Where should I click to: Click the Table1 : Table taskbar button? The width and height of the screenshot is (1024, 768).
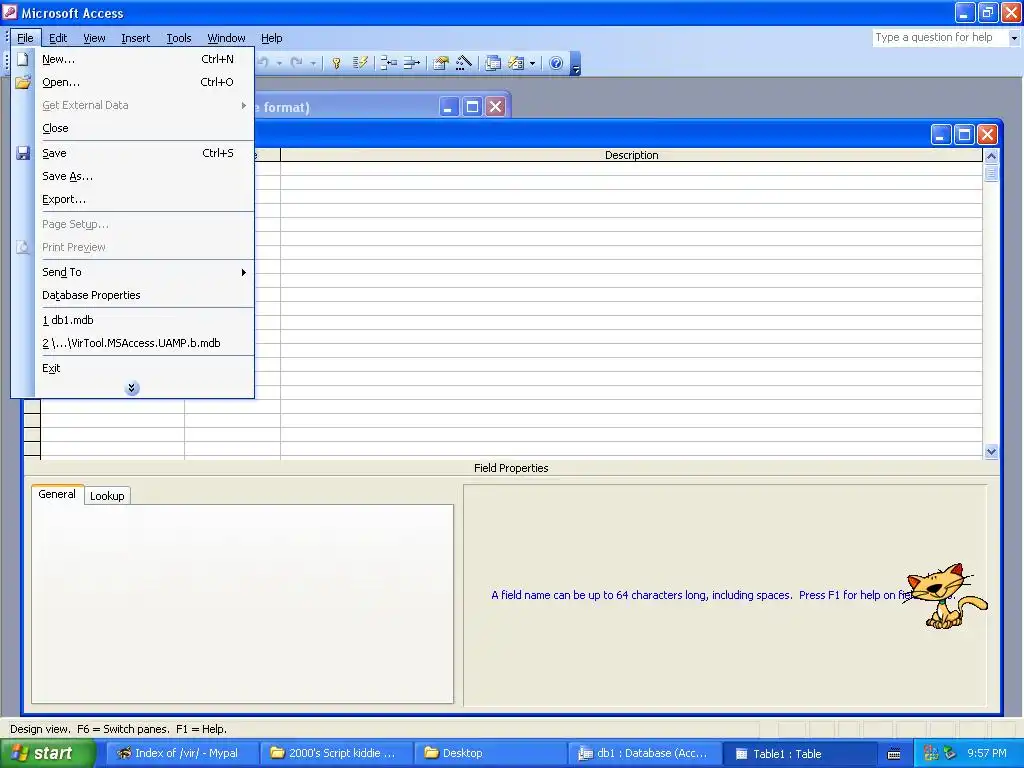799,754
